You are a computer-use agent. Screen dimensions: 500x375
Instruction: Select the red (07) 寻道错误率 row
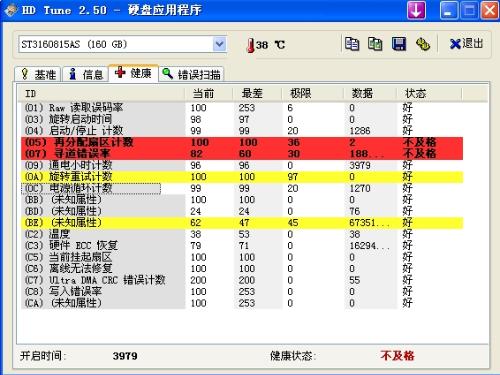(x=242, y=154)
